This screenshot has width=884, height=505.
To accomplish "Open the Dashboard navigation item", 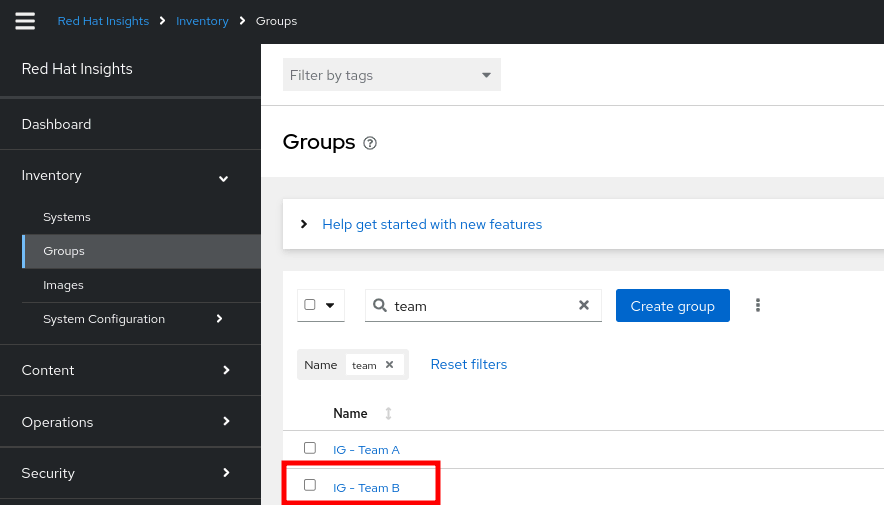I will click(56, 124).
